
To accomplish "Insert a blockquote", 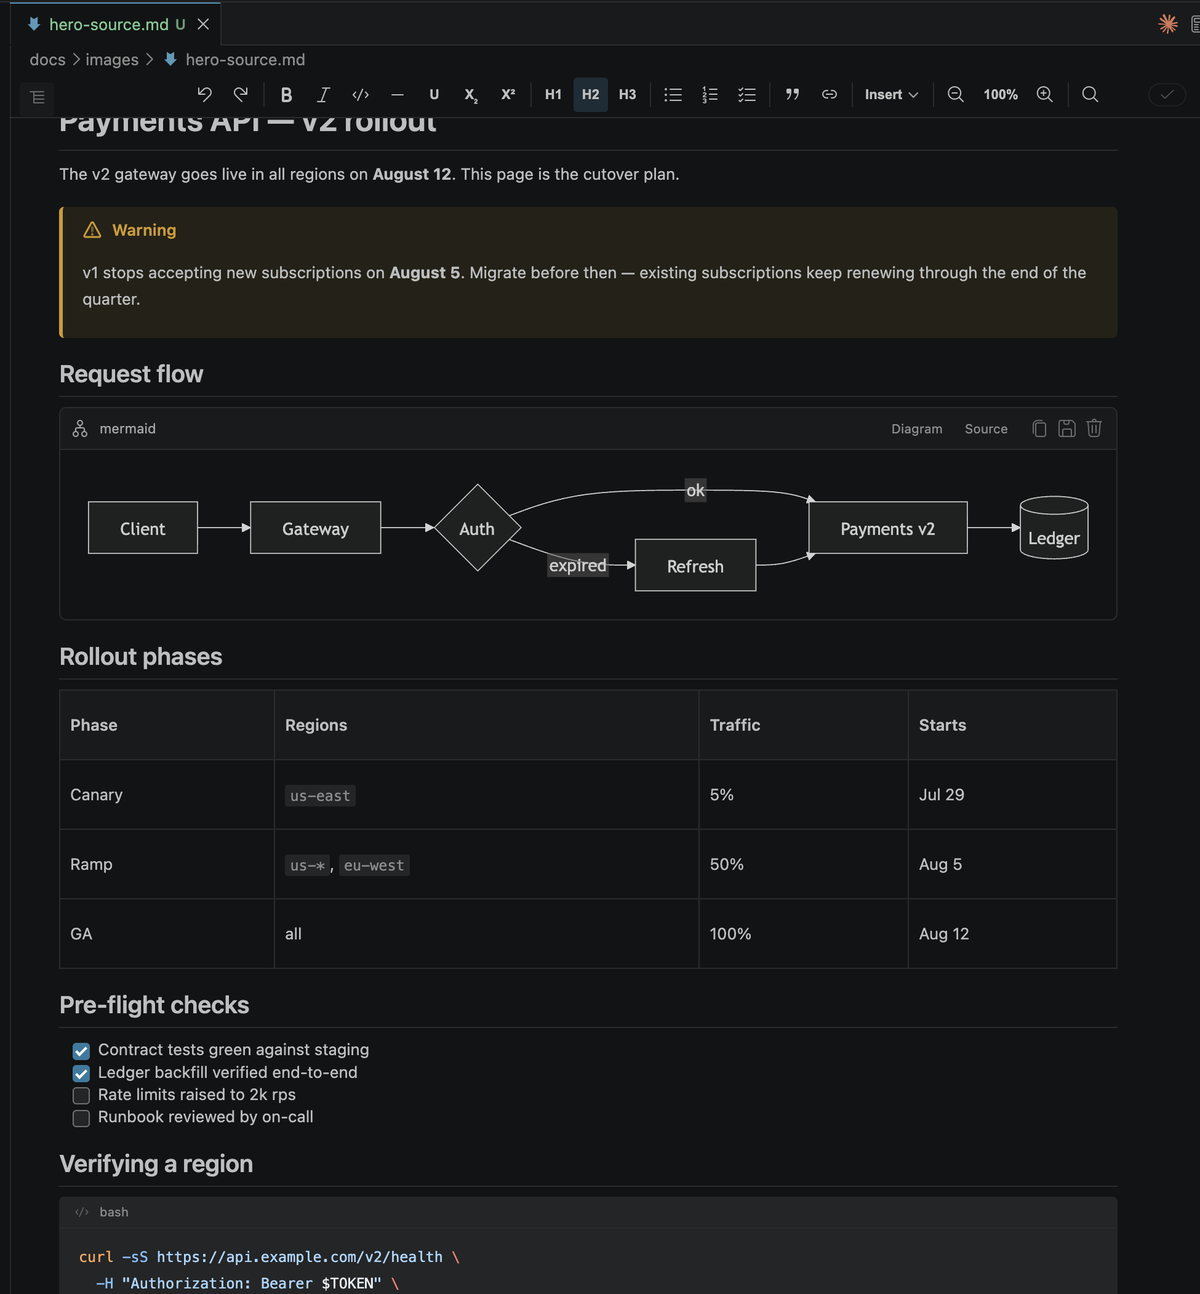I will point(792,94).
